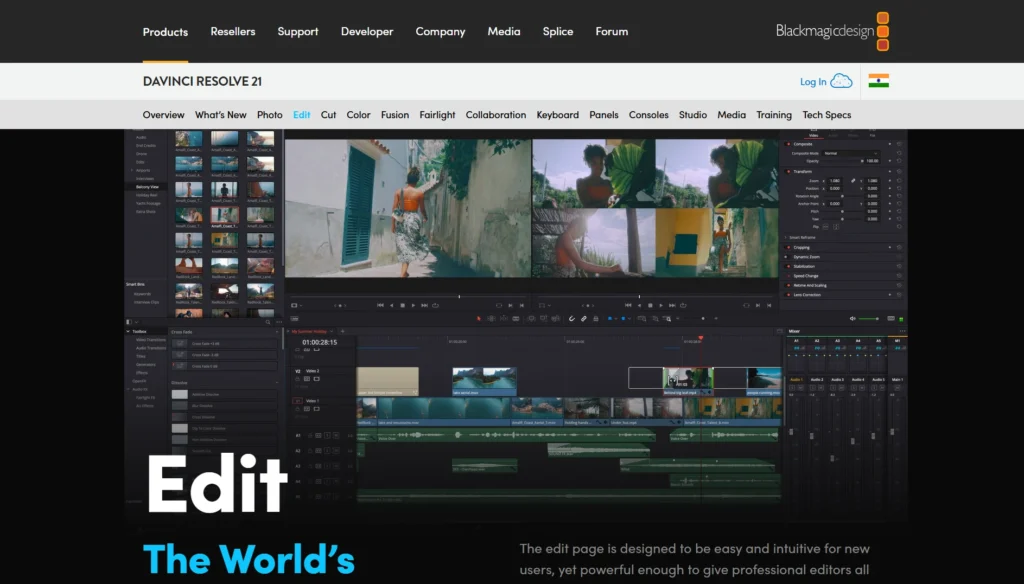Stop playback in the timeline viewer

650,305
